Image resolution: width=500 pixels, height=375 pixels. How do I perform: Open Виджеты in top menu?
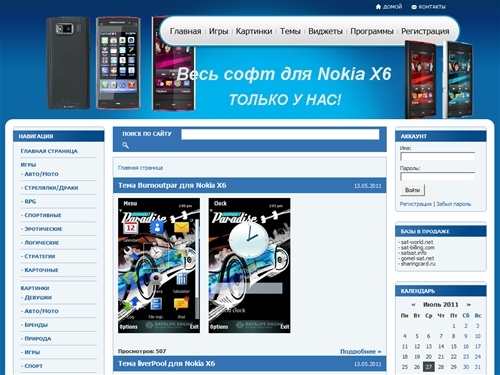(x=325, y=31)
